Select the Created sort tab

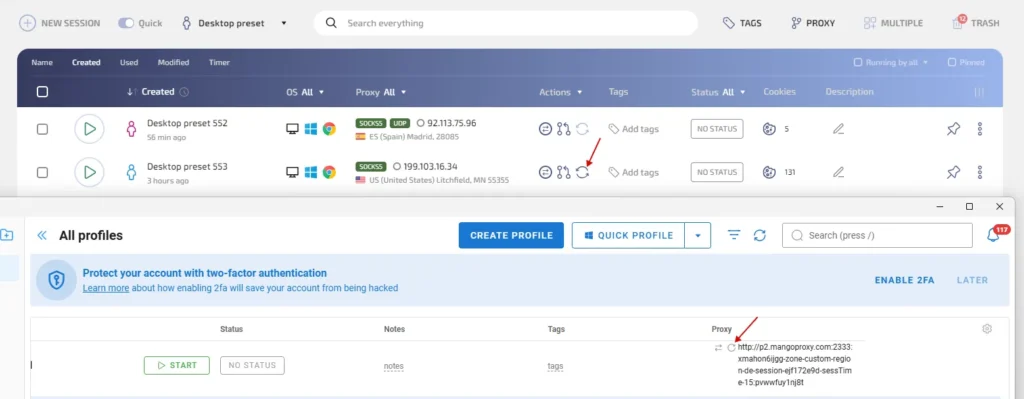[86, 63]
